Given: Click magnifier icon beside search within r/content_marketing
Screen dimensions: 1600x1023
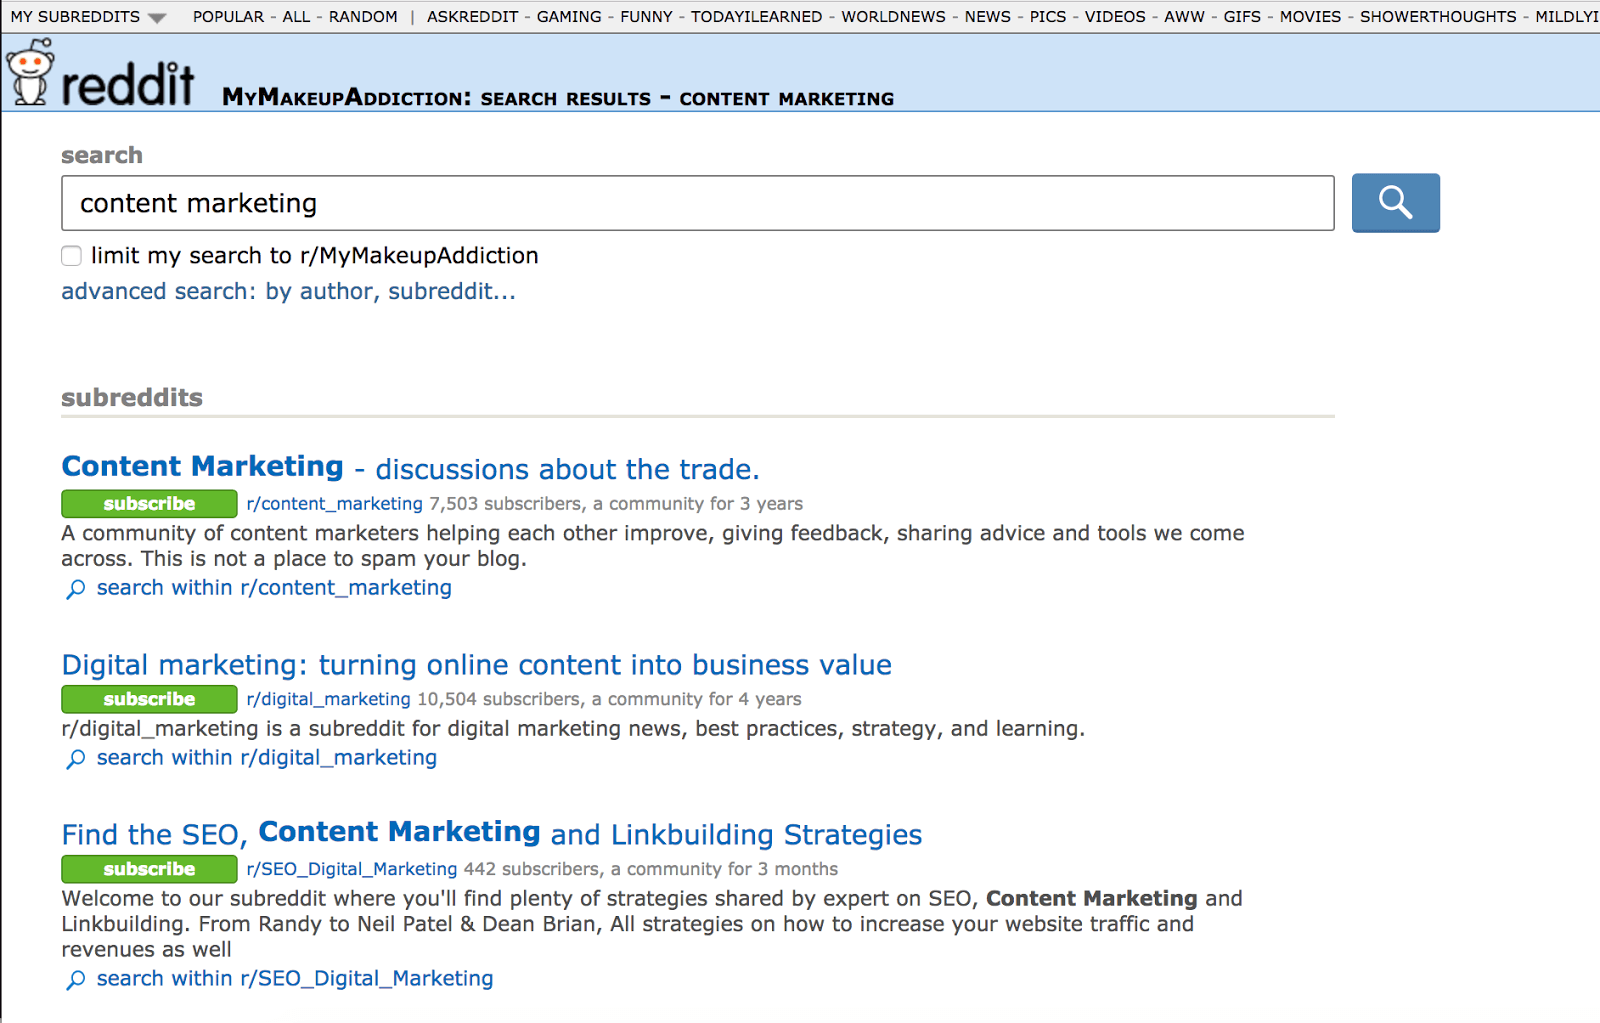Looking at the screenshot, I should click(x=75, y=589).
